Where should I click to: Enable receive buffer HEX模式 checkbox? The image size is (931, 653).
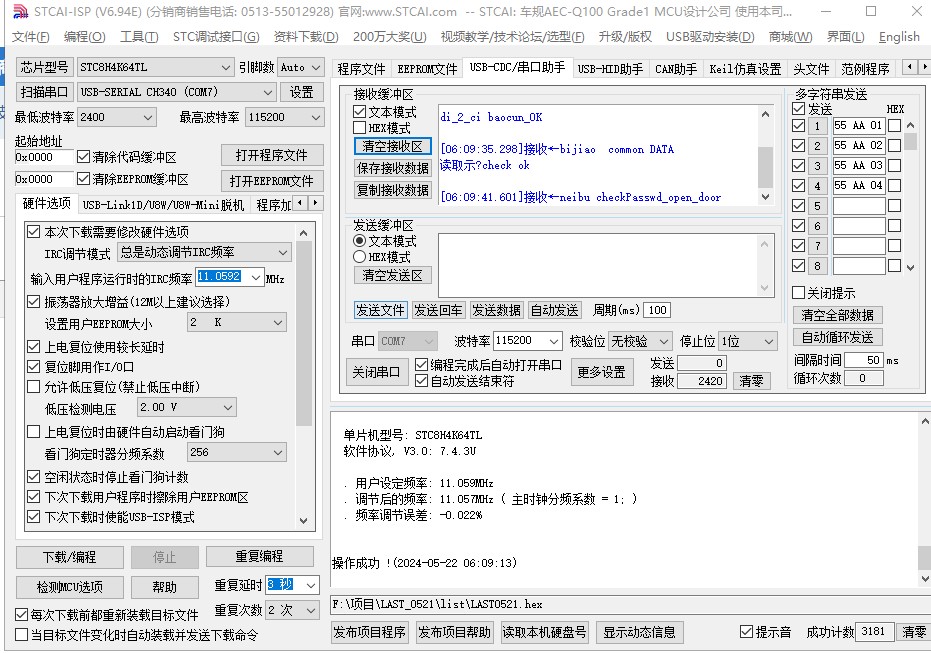pos(359,128)
